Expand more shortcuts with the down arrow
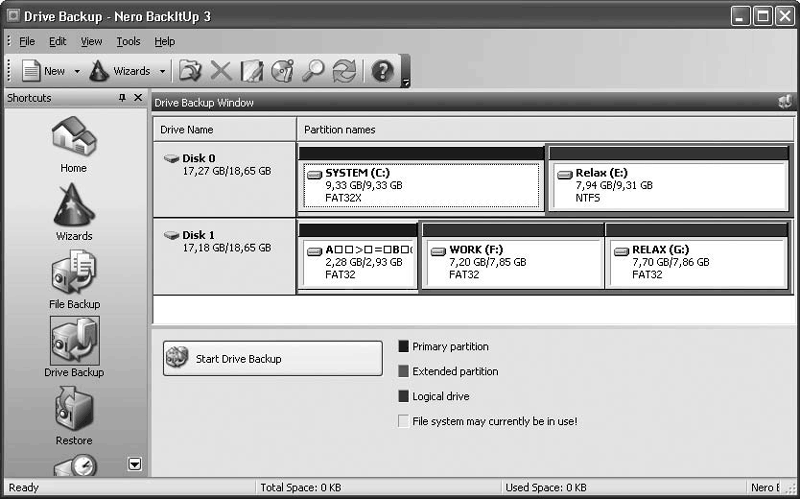 (x=135, y=464)
